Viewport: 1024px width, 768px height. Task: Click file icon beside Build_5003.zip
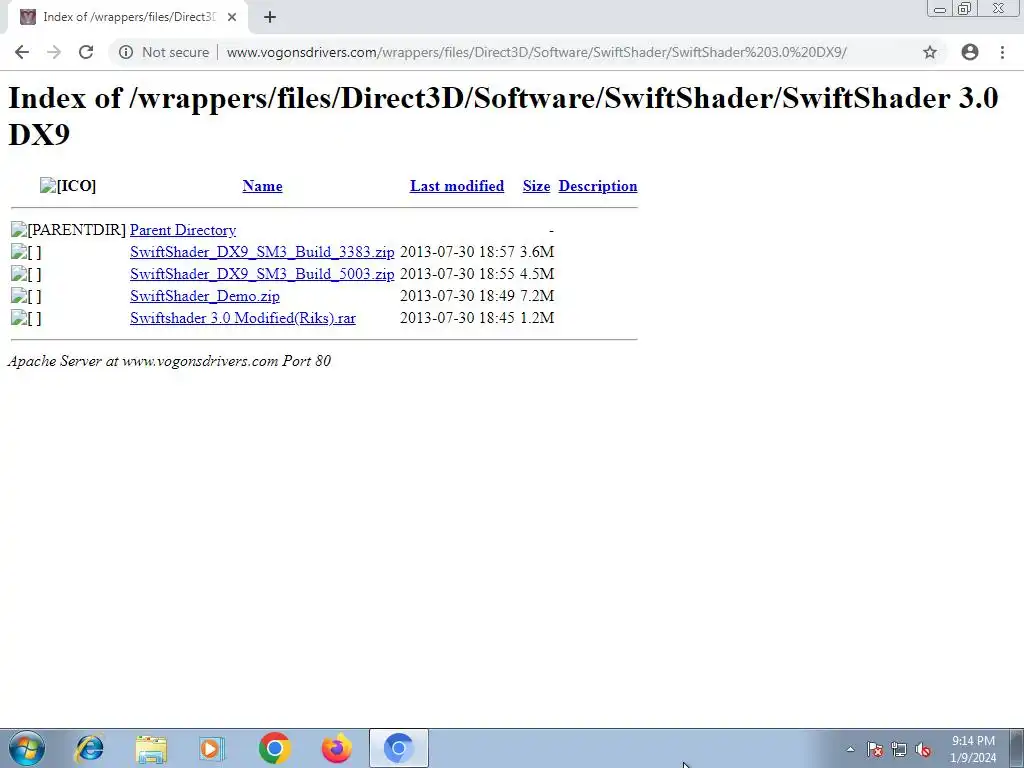[26, 274]
